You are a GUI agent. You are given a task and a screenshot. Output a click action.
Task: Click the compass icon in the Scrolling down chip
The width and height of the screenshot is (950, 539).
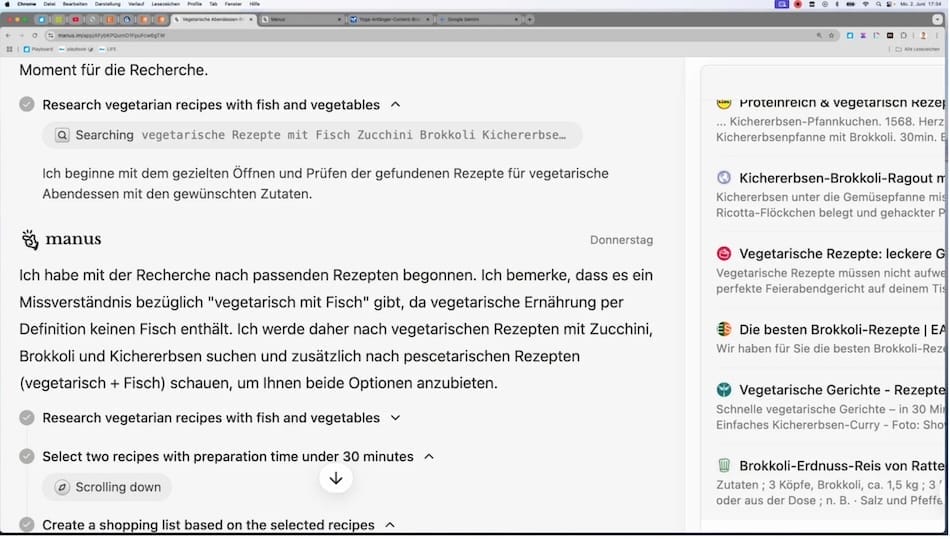pyautogui.click(x=61, y=487)
